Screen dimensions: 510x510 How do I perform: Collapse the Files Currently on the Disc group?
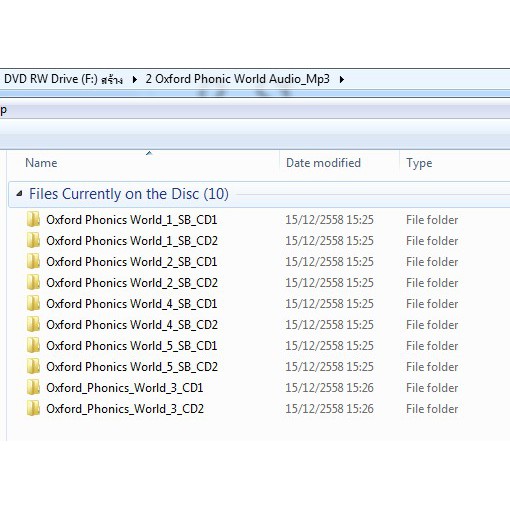(19, 193)
